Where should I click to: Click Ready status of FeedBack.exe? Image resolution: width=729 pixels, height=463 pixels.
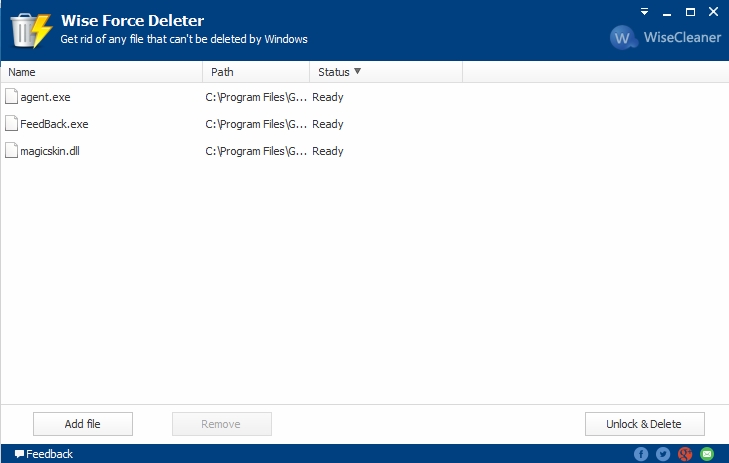(x=328, y=124)
